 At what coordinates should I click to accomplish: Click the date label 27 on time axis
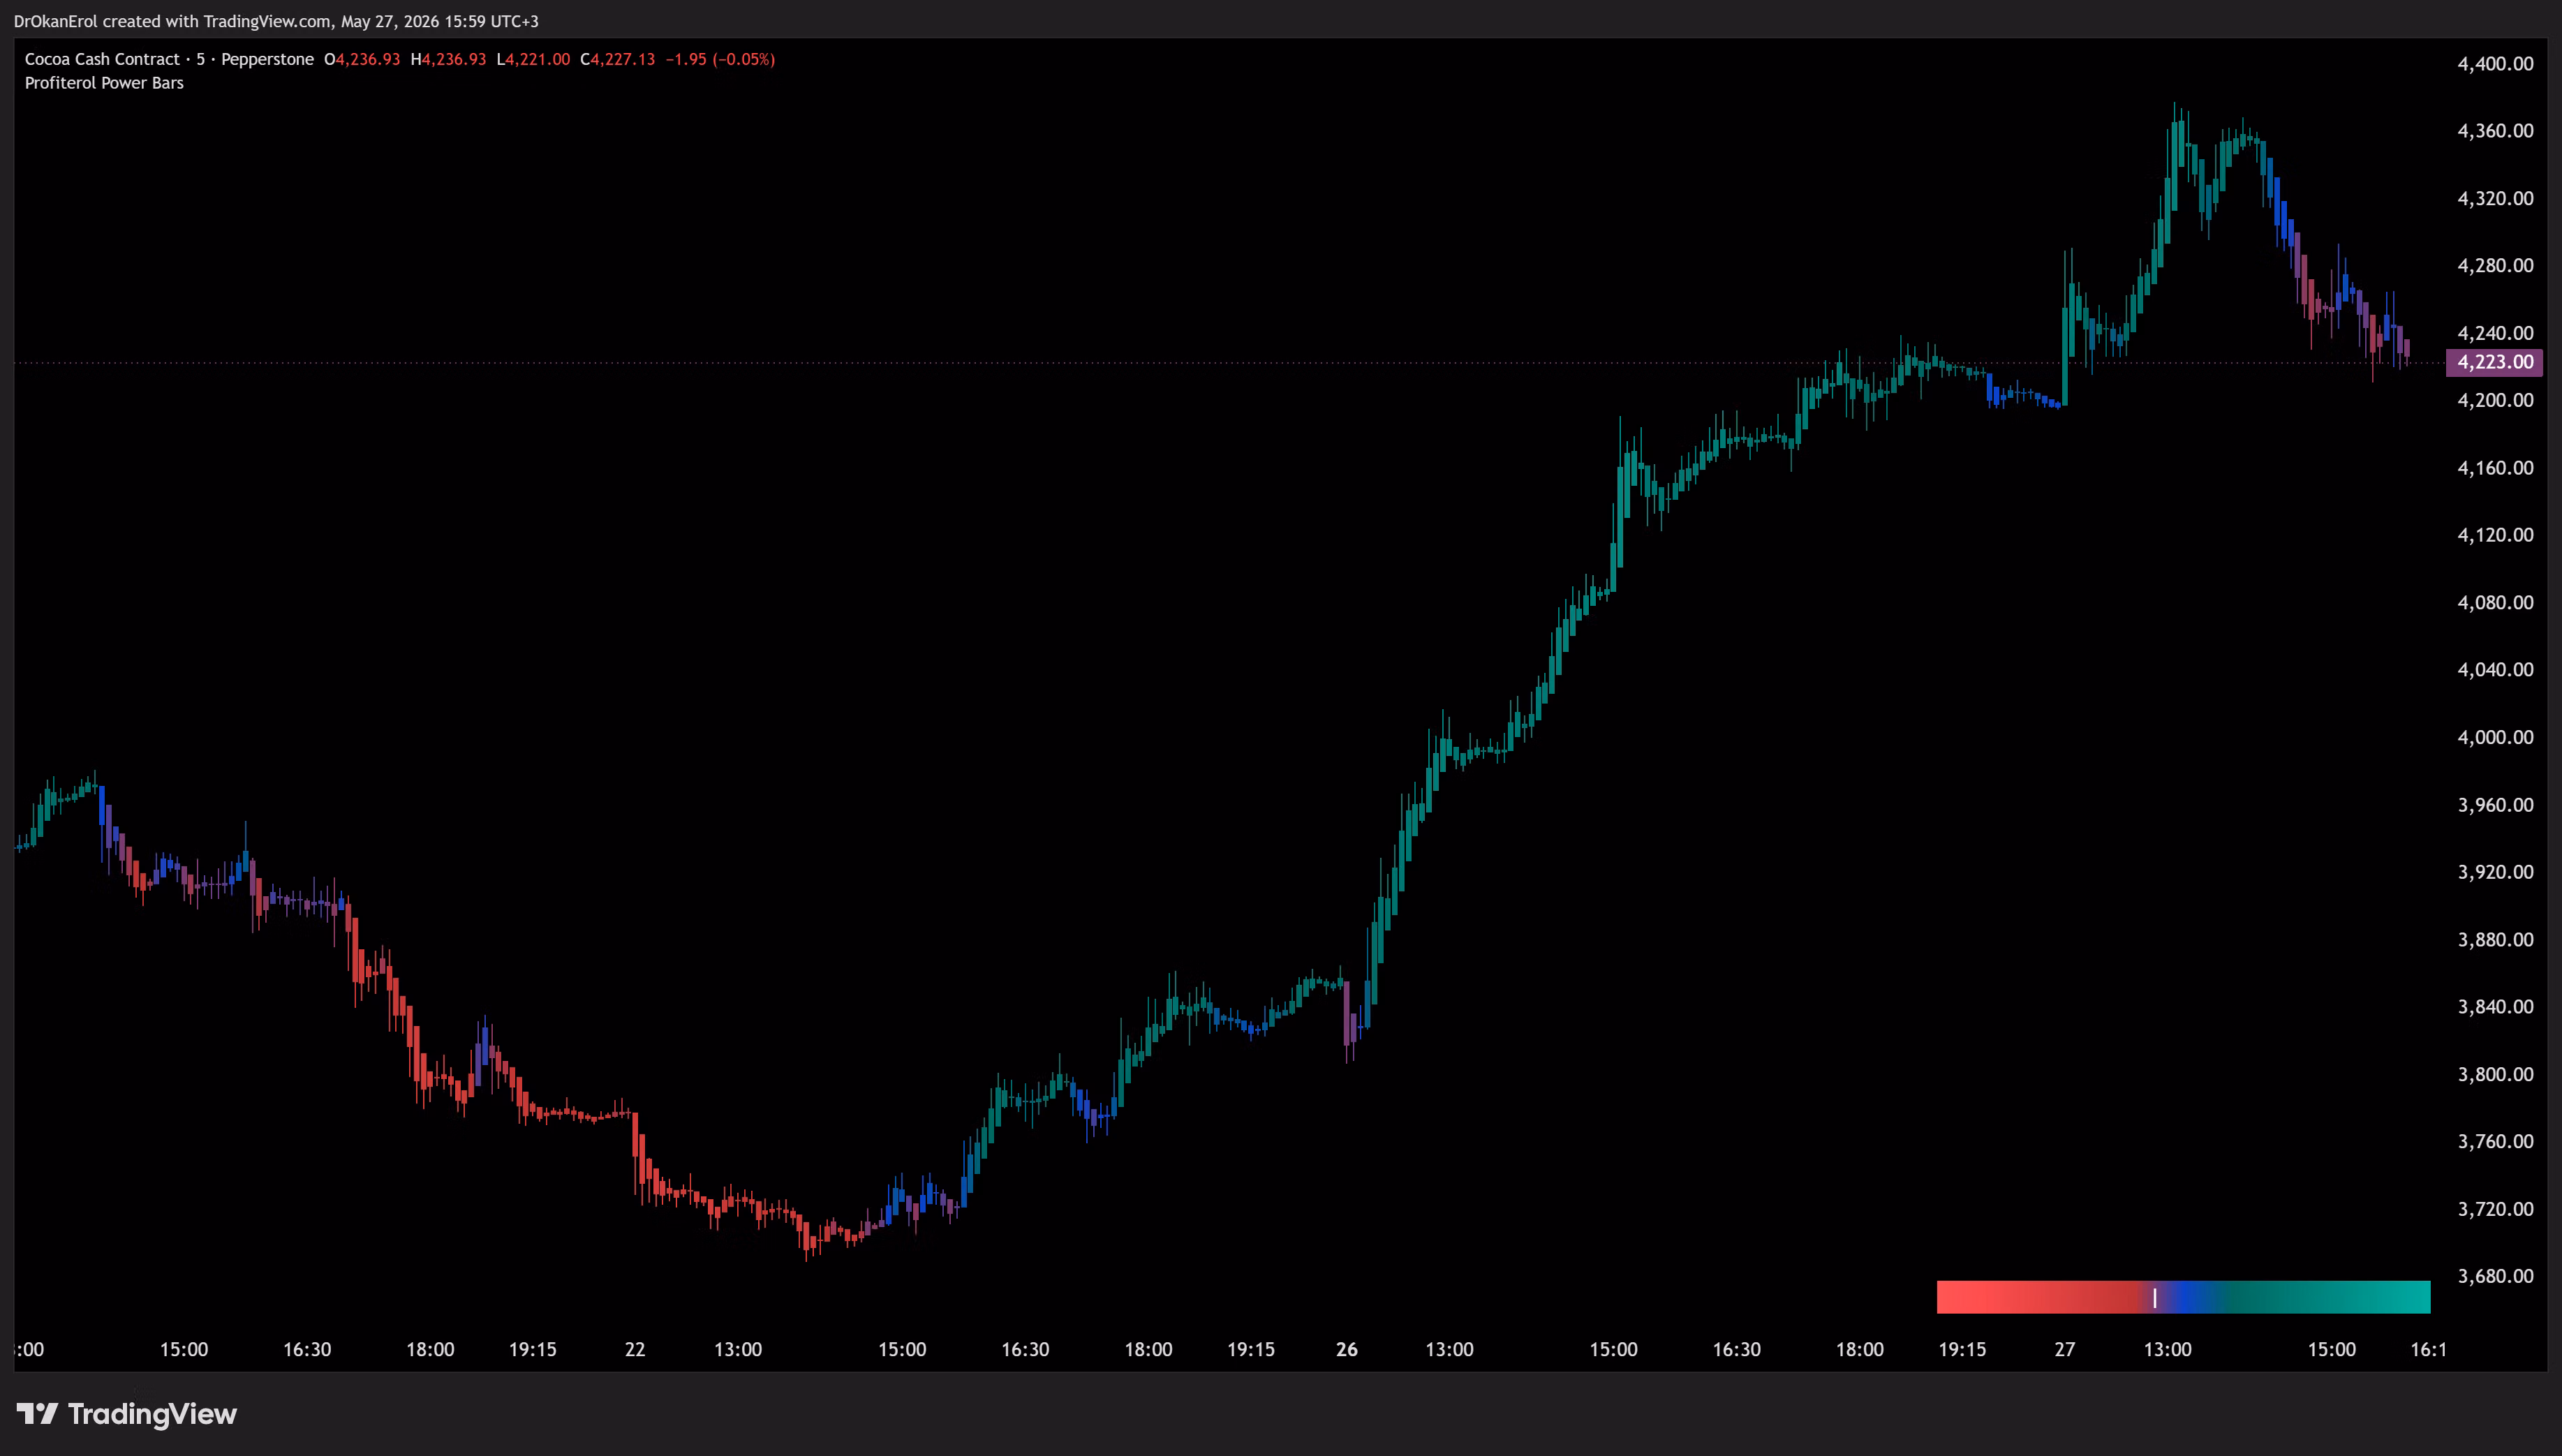[x=2065, y=1349]
